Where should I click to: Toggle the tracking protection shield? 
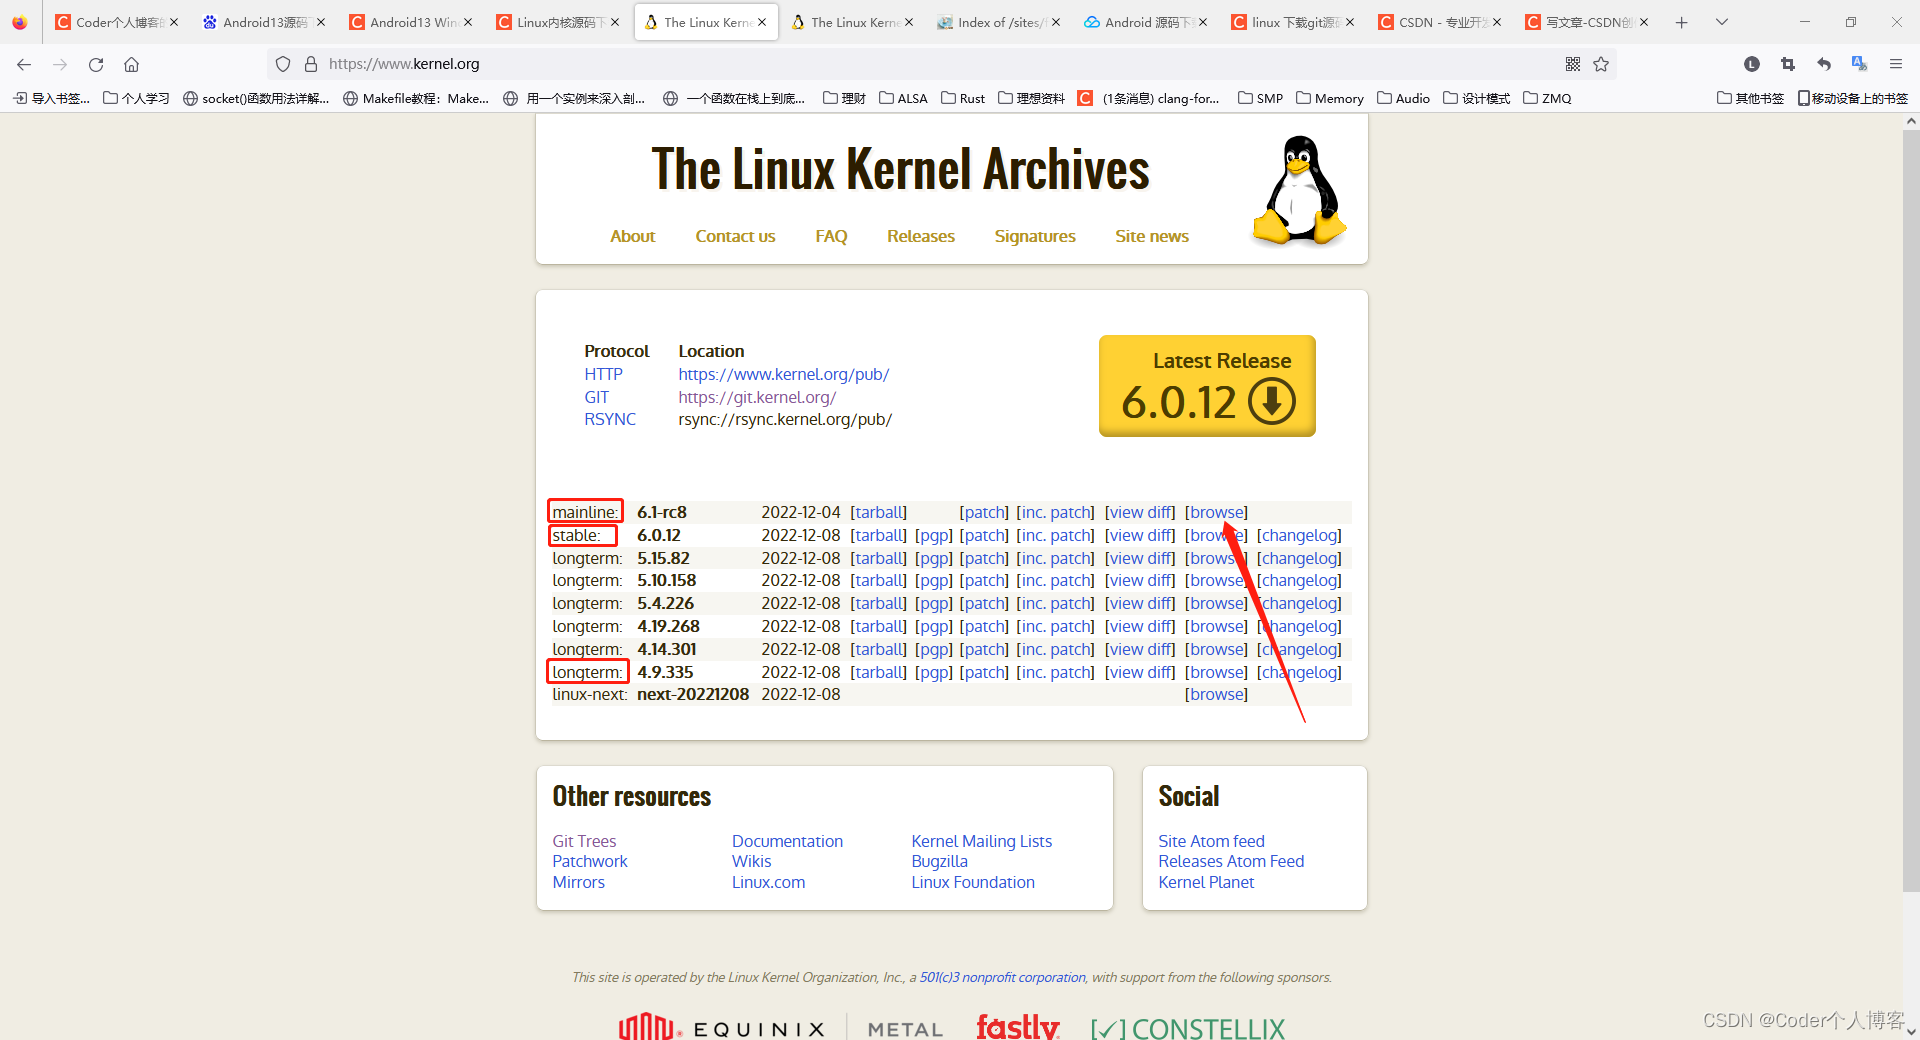pyautogui.click(x=283, y=64)
